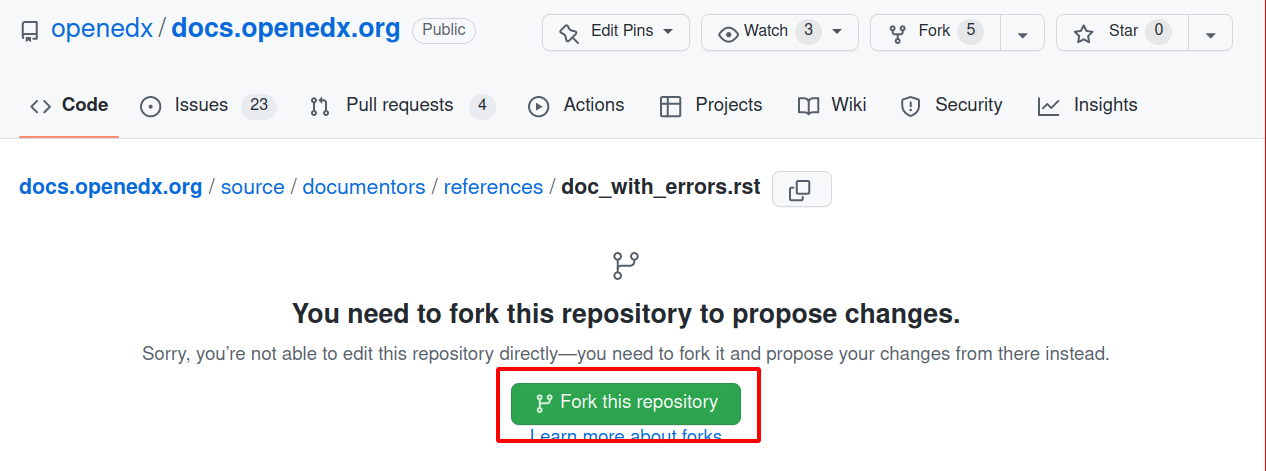Expand the Edit Pins dropdown arrow

click(668, 32)
